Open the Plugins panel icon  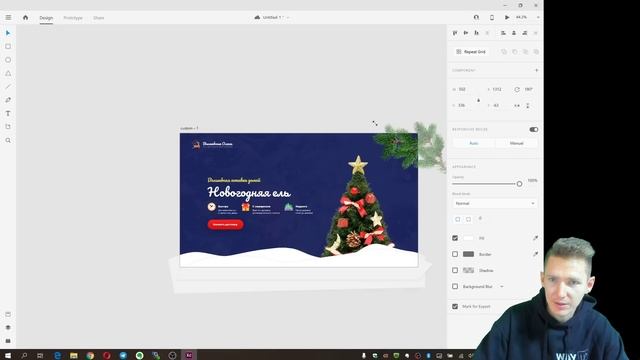pos(8,341)
